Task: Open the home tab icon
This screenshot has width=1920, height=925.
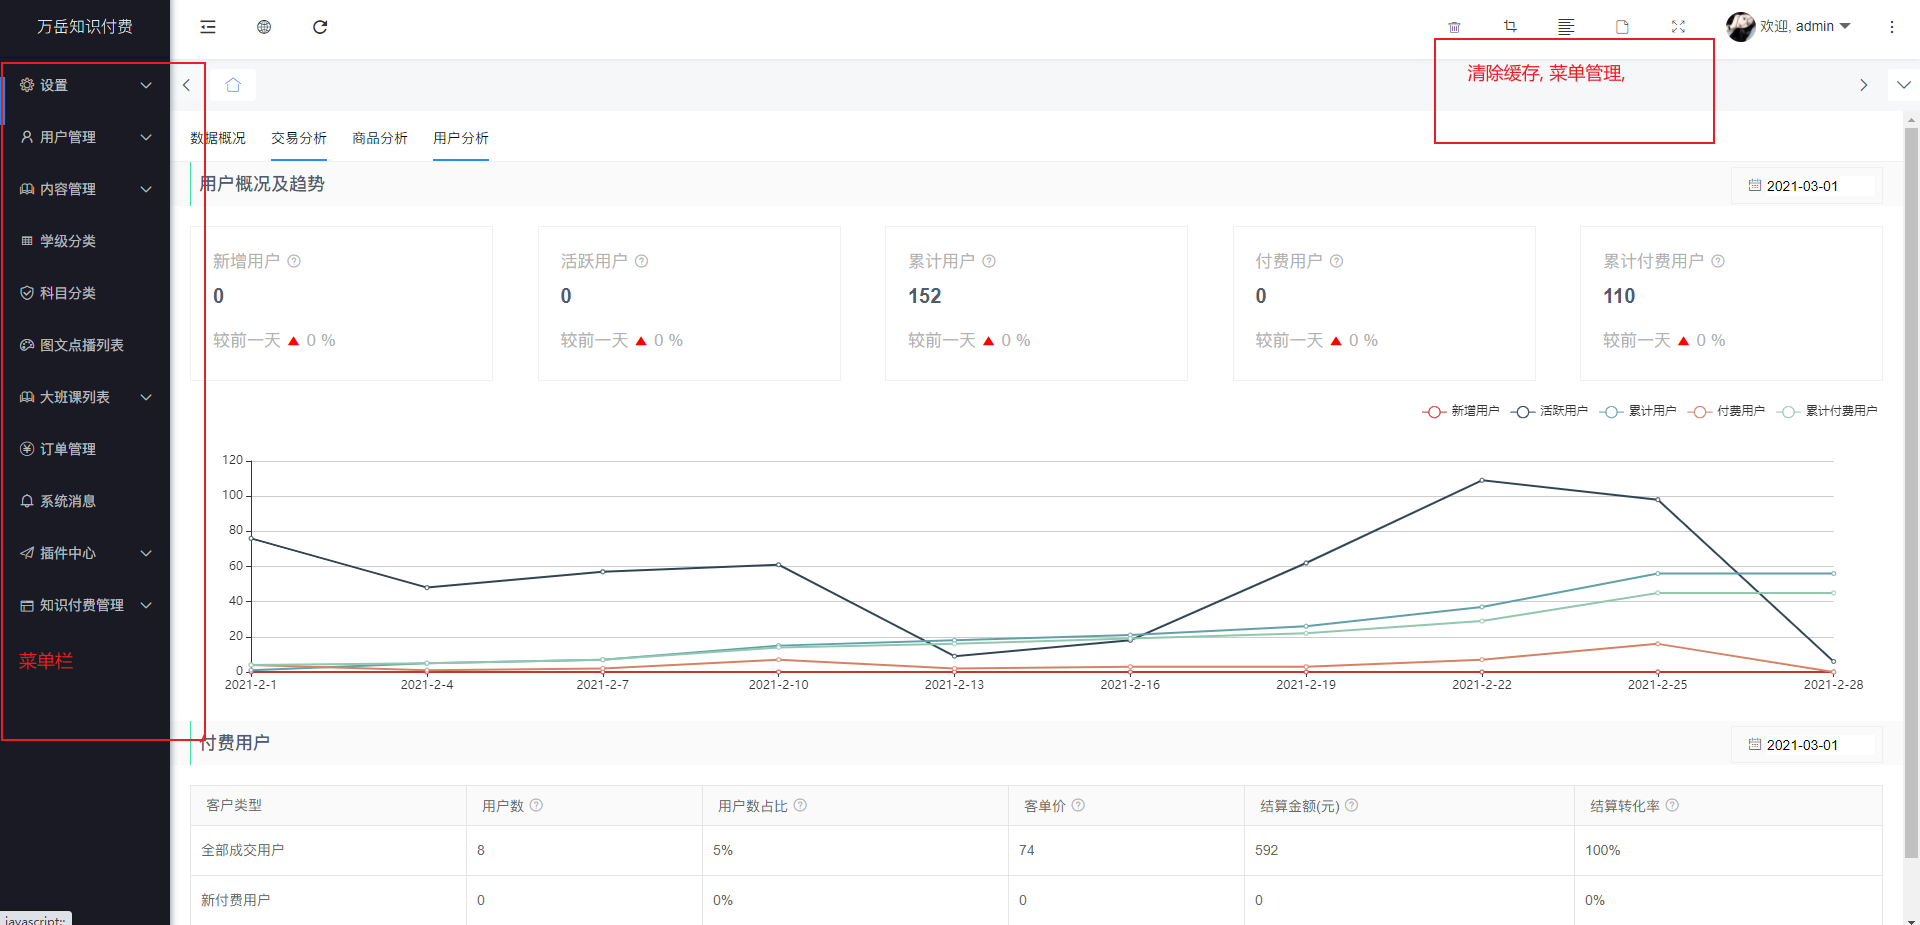Action: [233, 85]
